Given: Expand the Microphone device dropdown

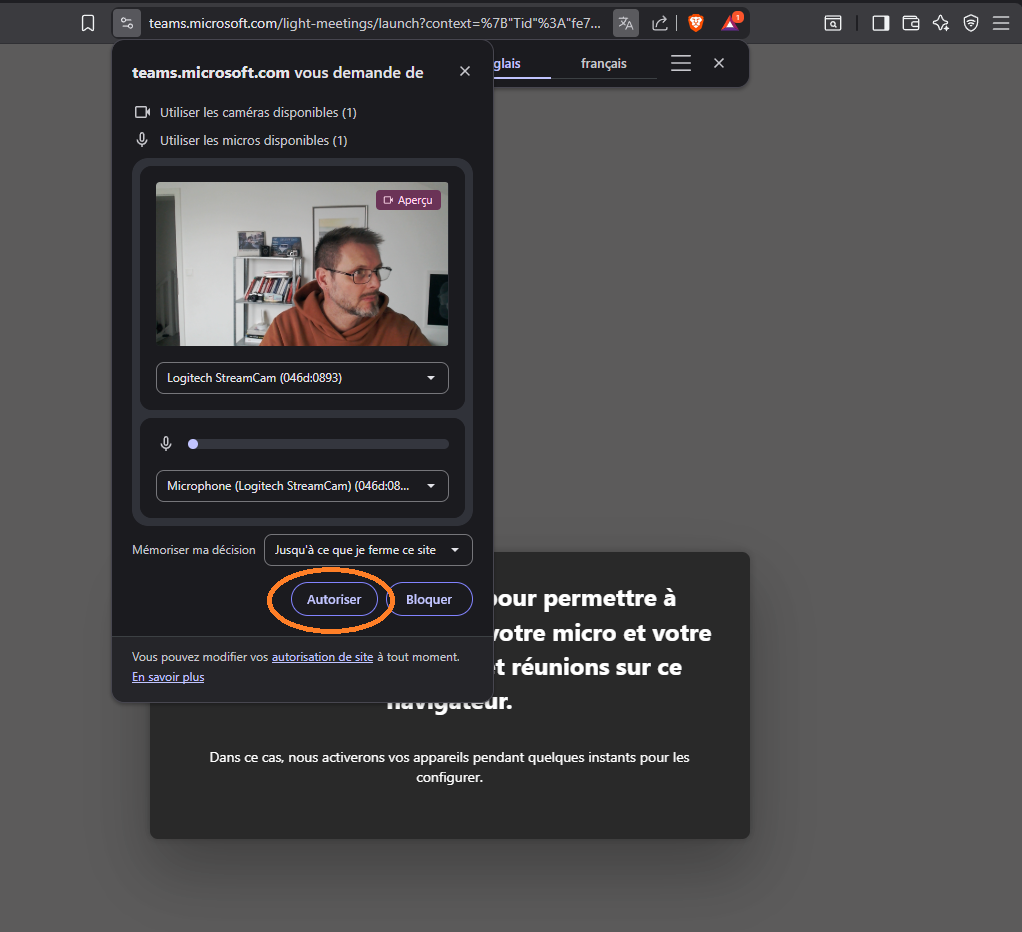Looking at the screenshot, I should 302,486.
